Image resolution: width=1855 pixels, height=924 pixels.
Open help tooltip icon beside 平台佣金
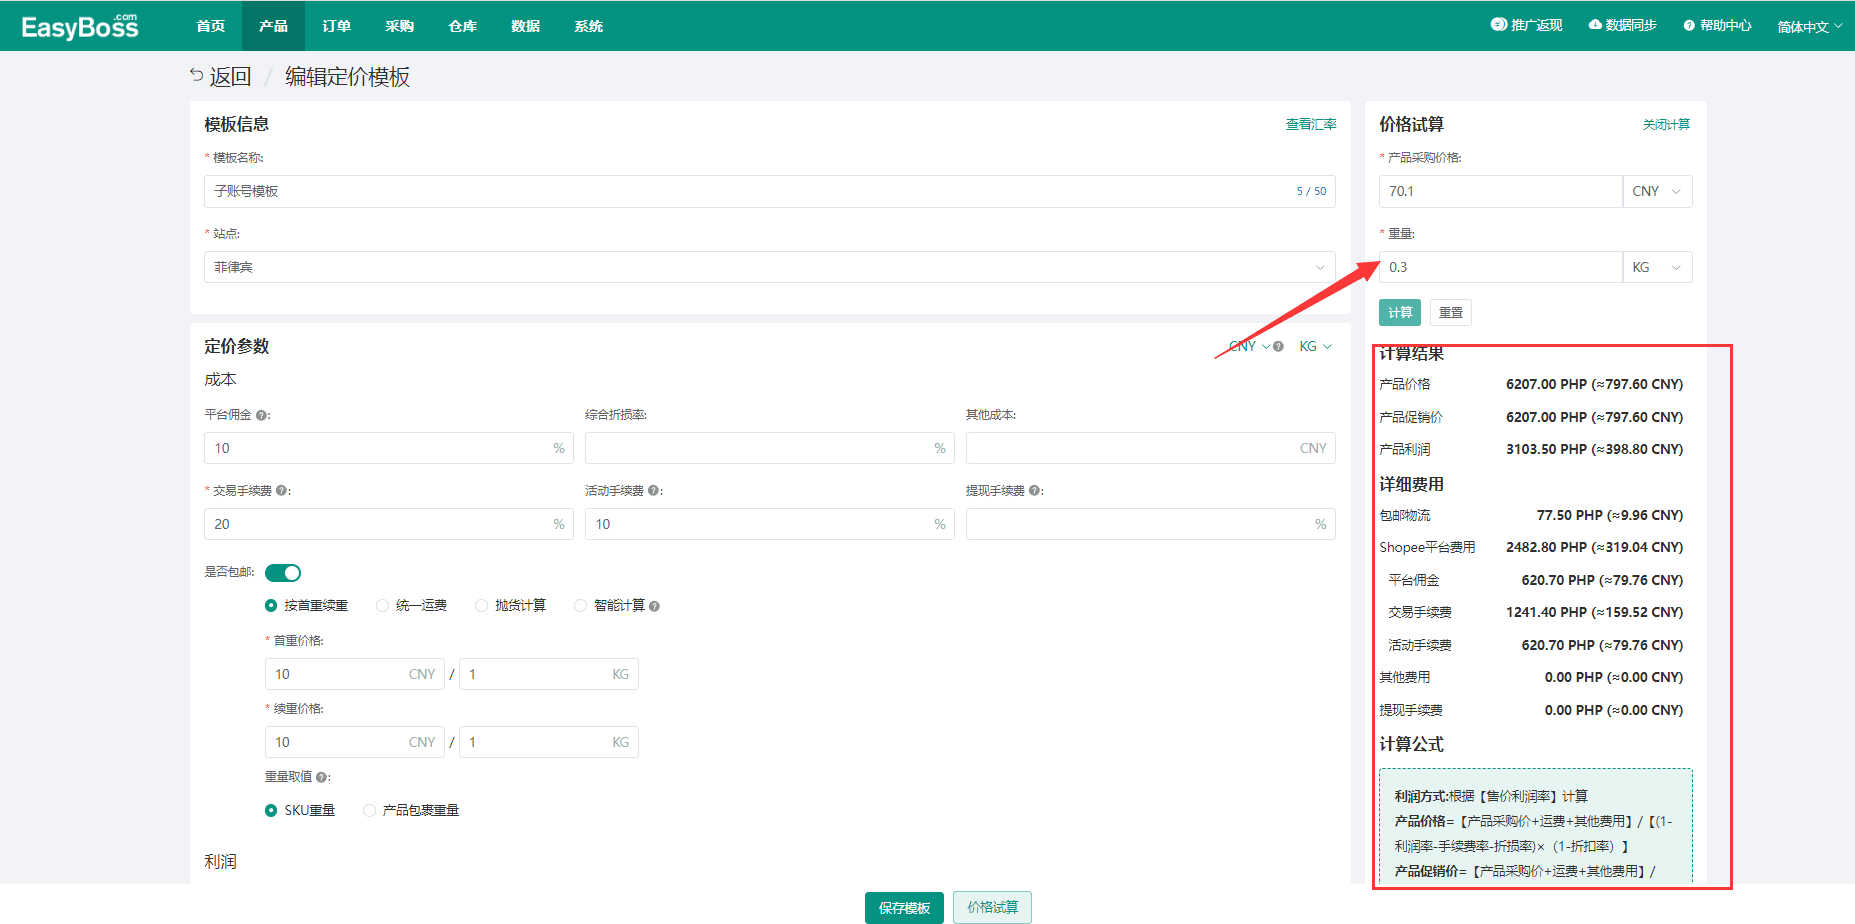(261, 415)
